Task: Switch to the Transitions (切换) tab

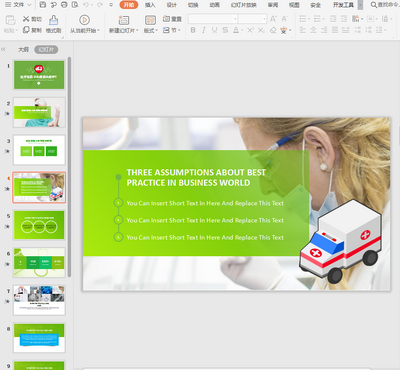Action: click(x=193, y=5)
